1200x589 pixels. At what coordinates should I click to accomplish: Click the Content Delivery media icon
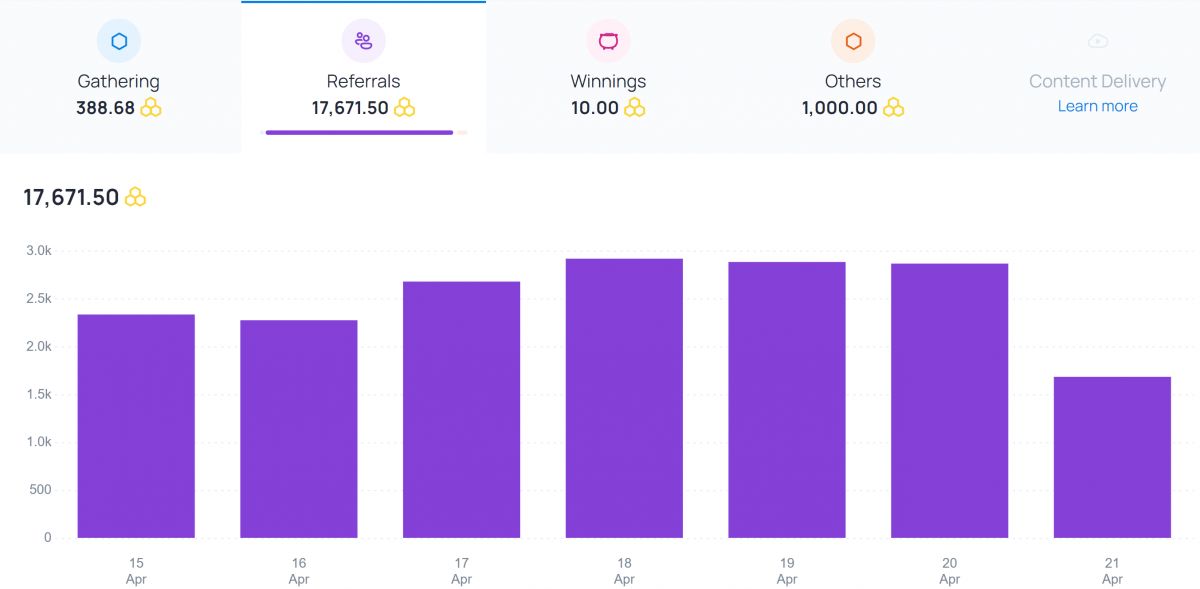(1097, 40)
